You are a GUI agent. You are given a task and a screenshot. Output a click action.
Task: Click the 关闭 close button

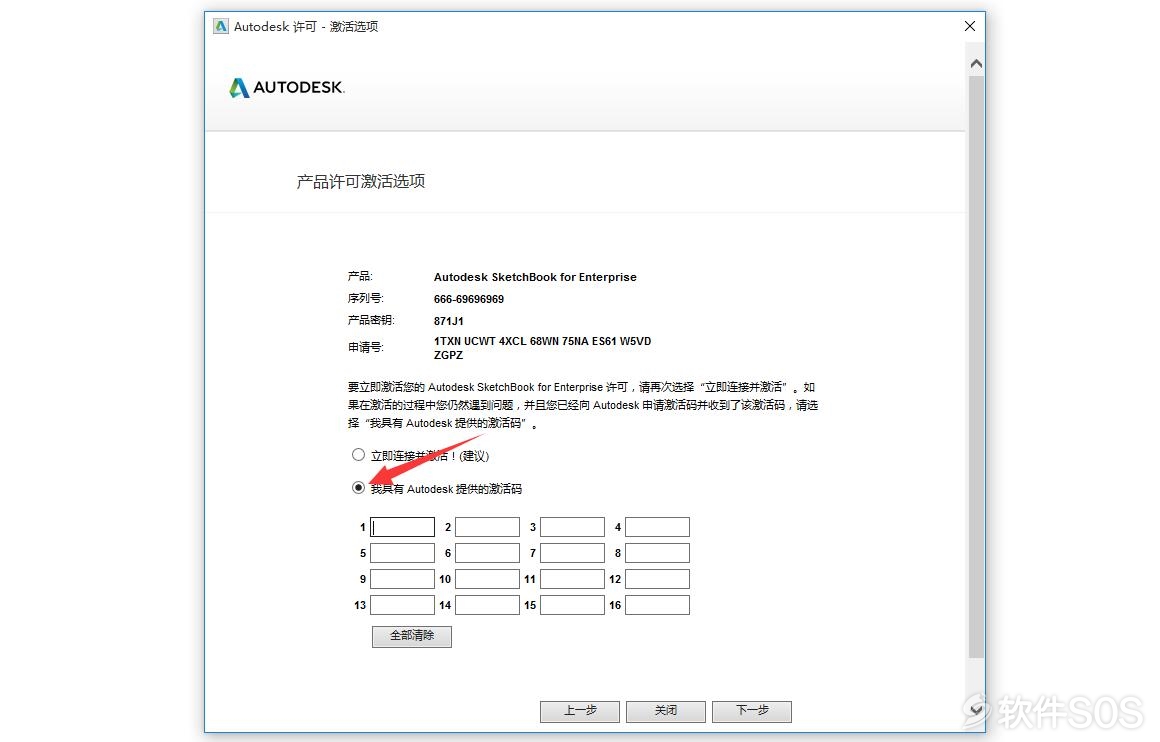coord(666,711)
